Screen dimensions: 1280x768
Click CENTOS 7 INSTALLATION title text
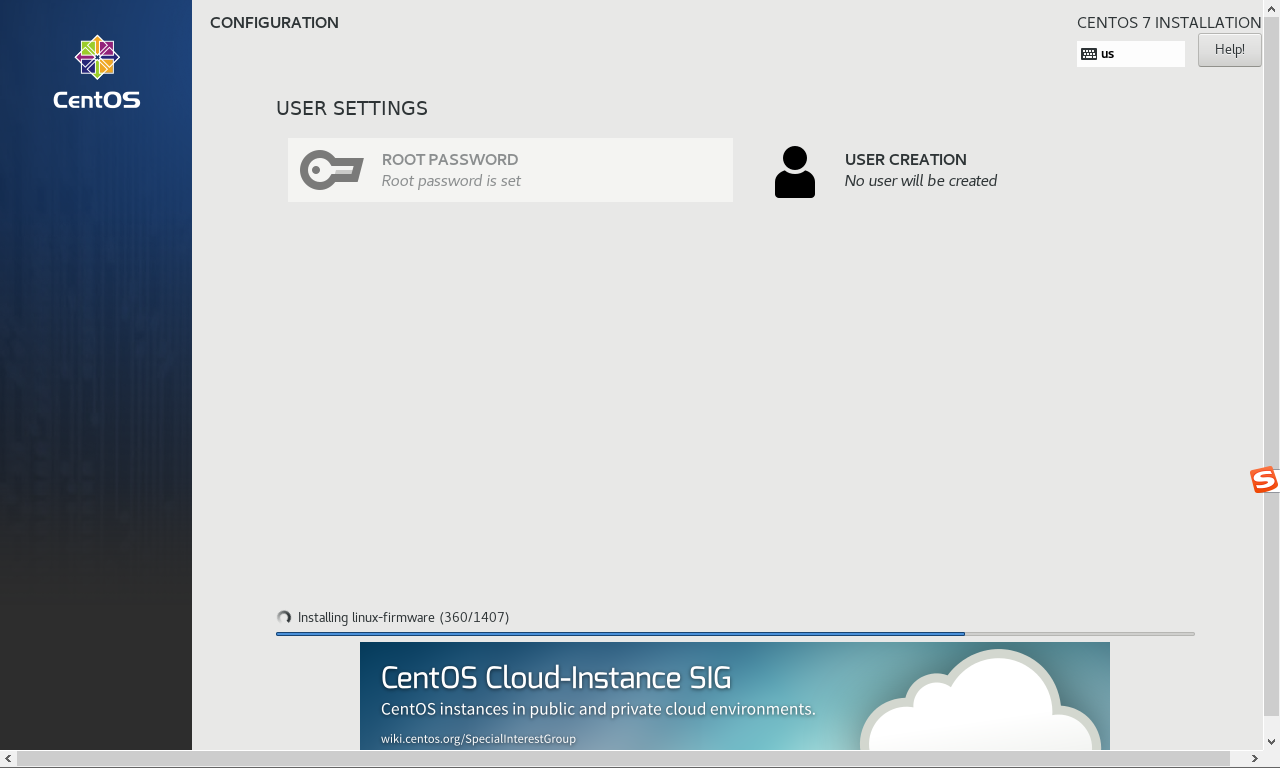pyautogui.click(x=1169, y=23)
